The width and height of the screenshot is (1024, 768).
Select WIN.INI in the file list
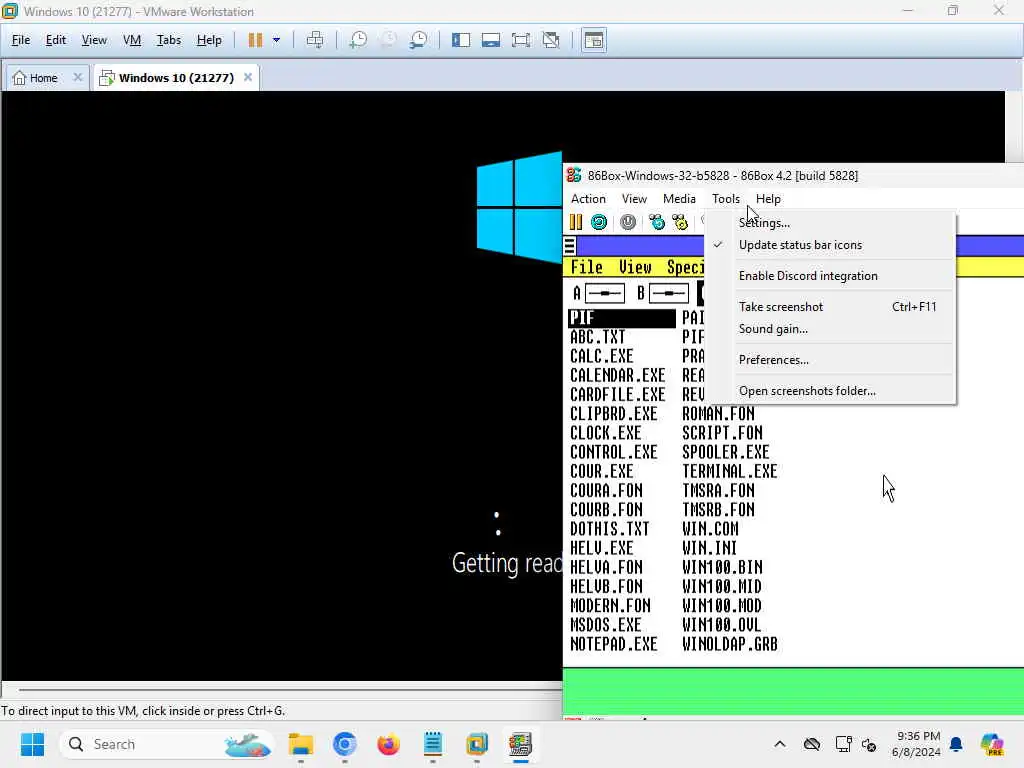click(x=709, y=548)
